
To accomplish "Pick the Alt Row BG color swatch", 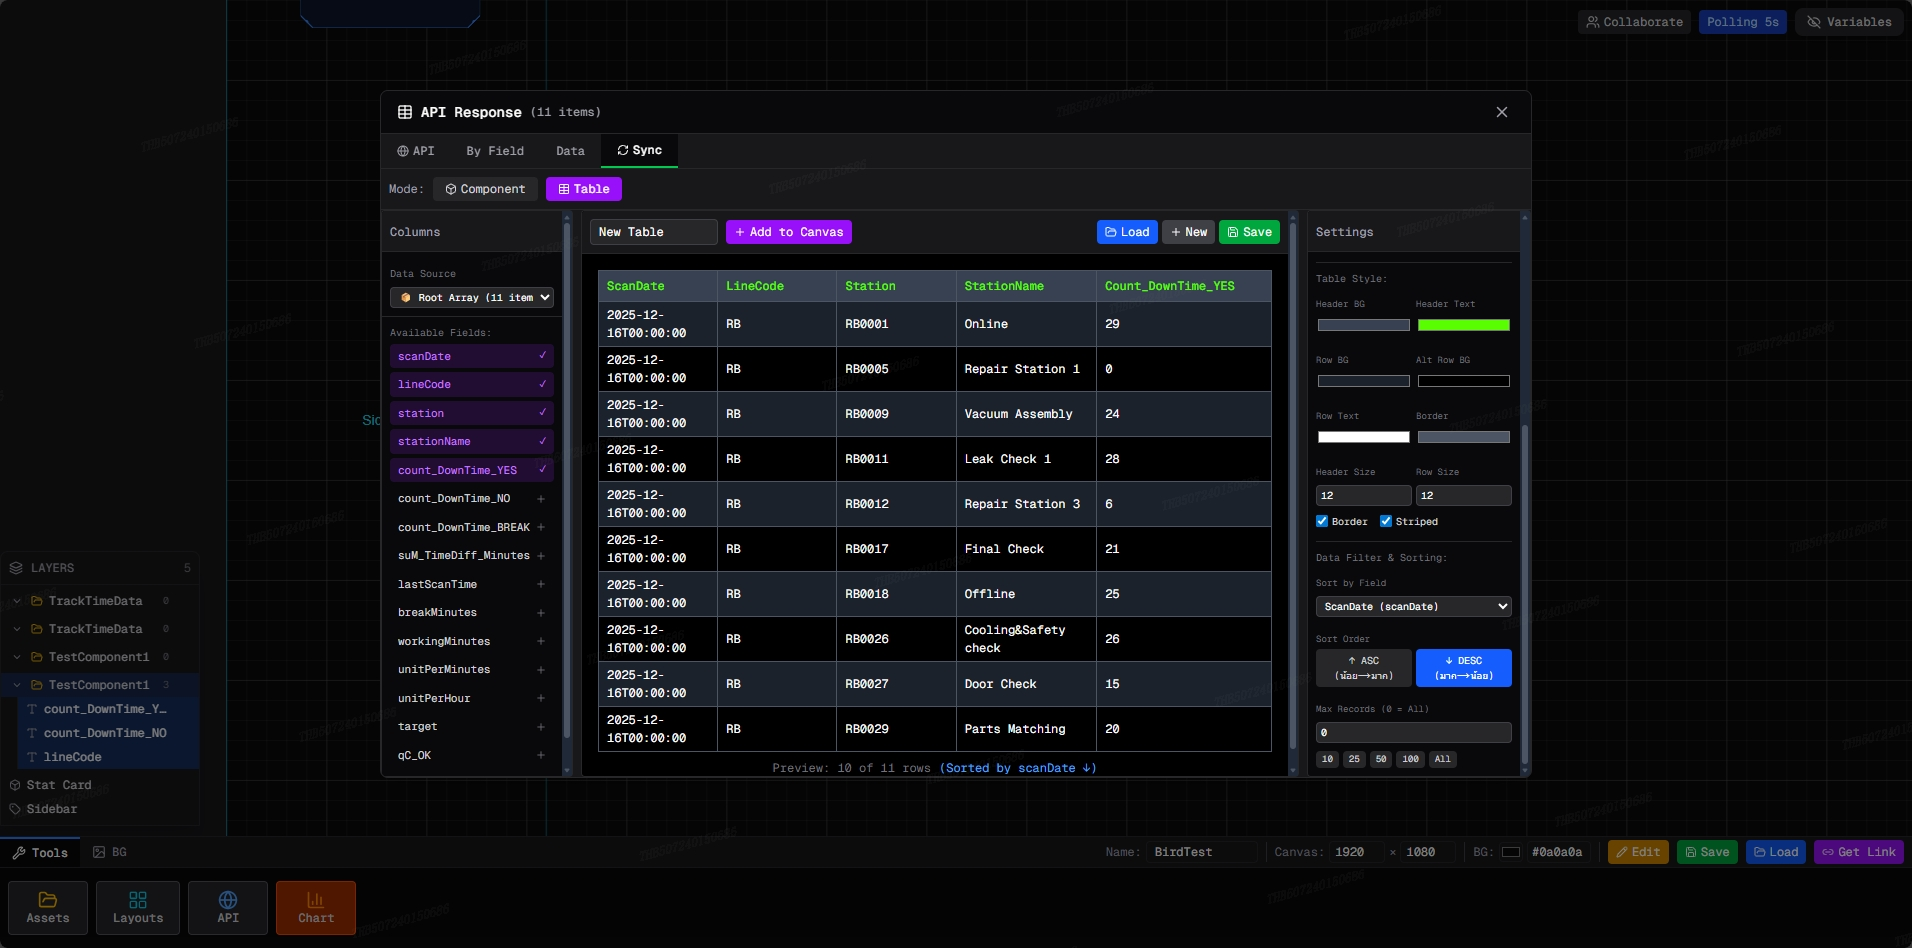I will pos(1464,381).
